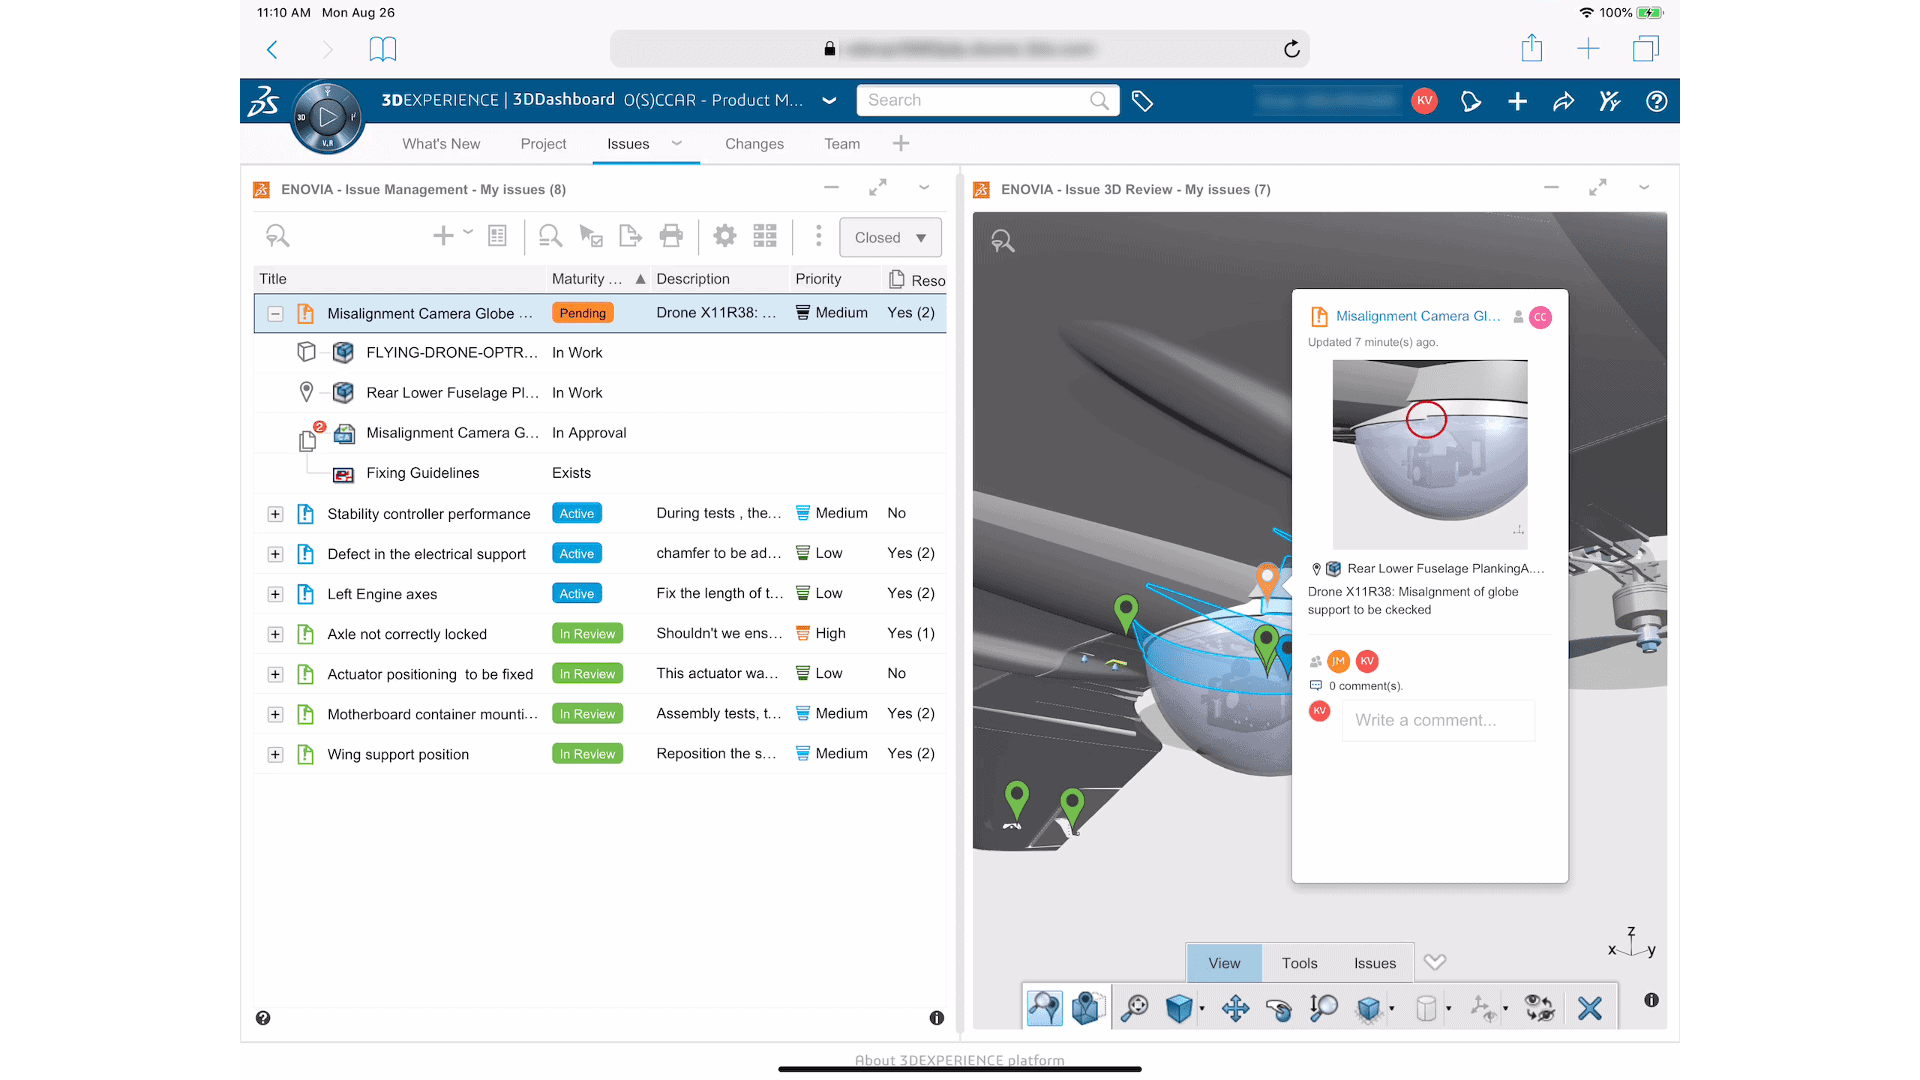
Task: Select the Pan arrows tool
Action: (x=1235, y=1008)
